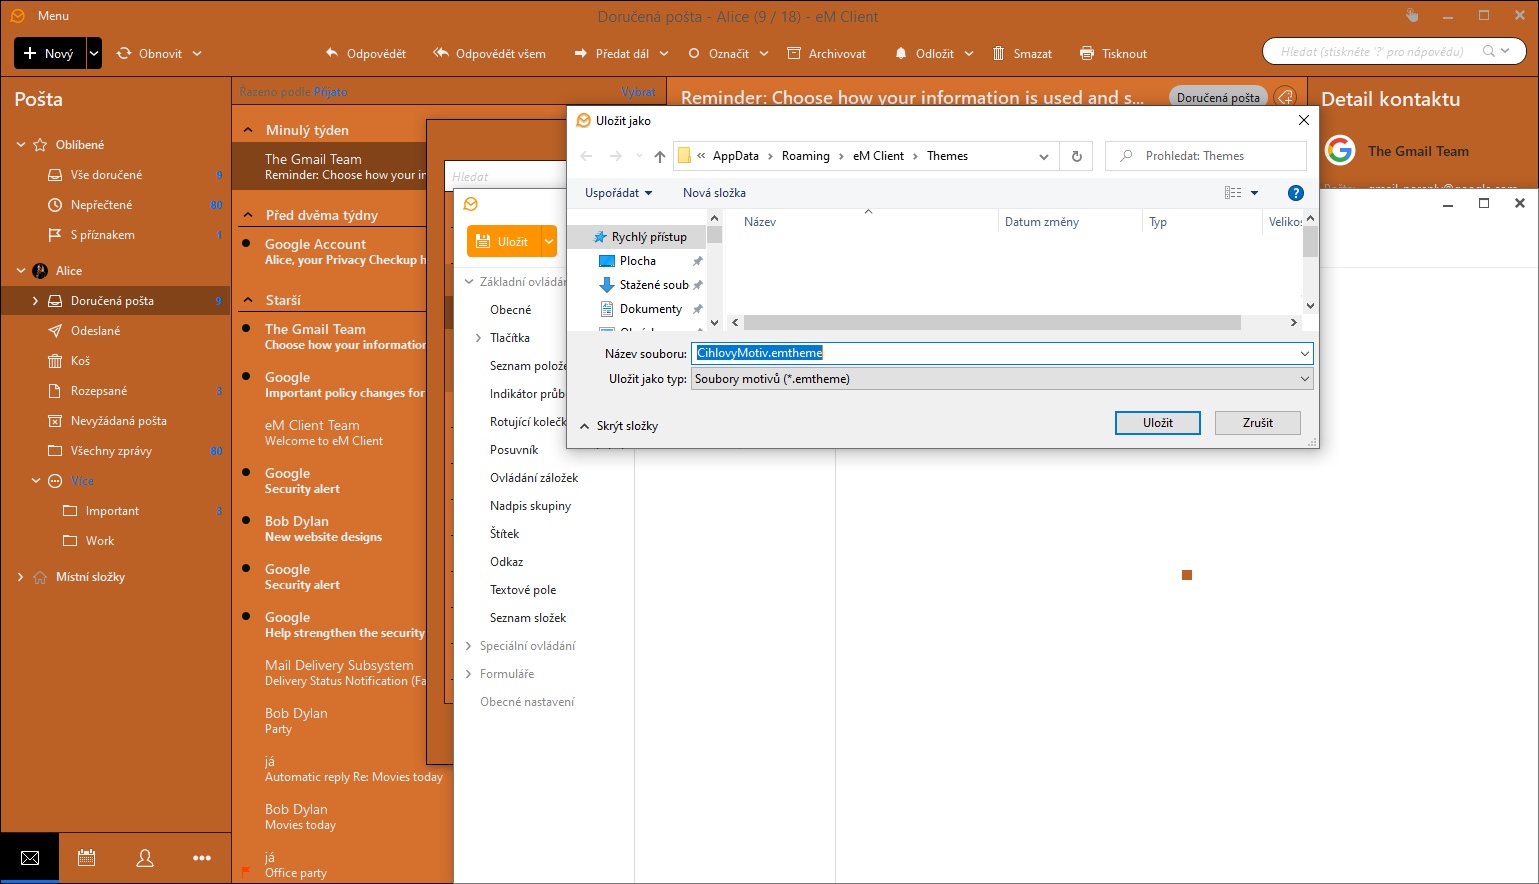Expand Místní složky local folders

pyautogui.click(x=21, y=577)
